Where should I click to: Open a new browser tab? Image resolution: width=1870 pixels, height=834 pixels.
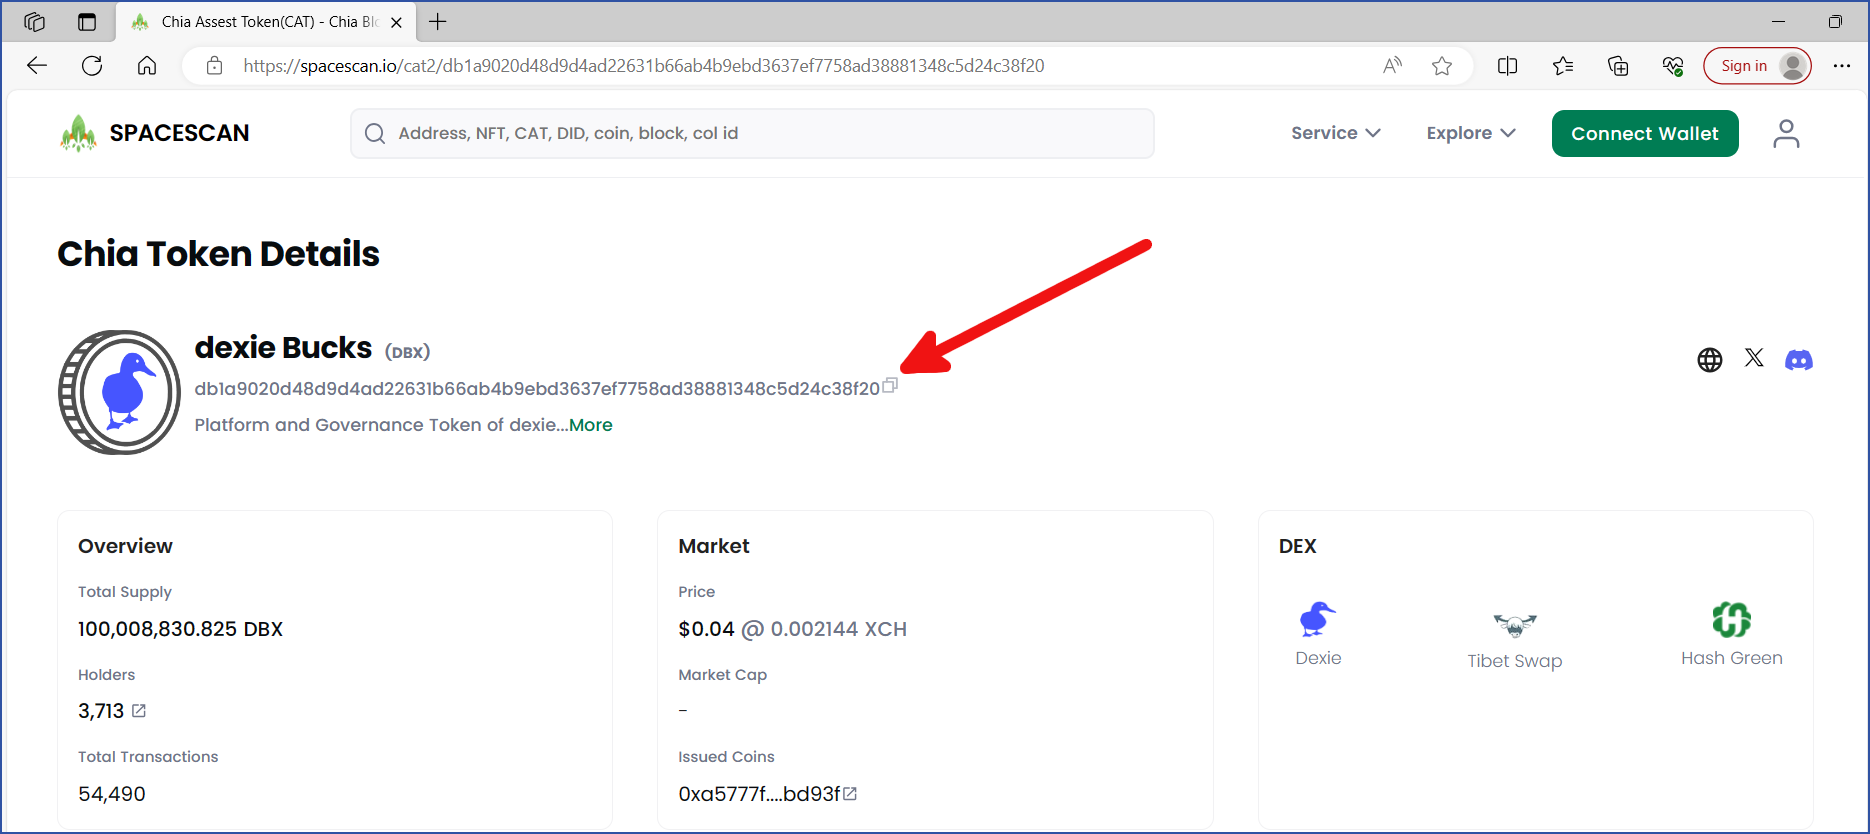[438, 22]
